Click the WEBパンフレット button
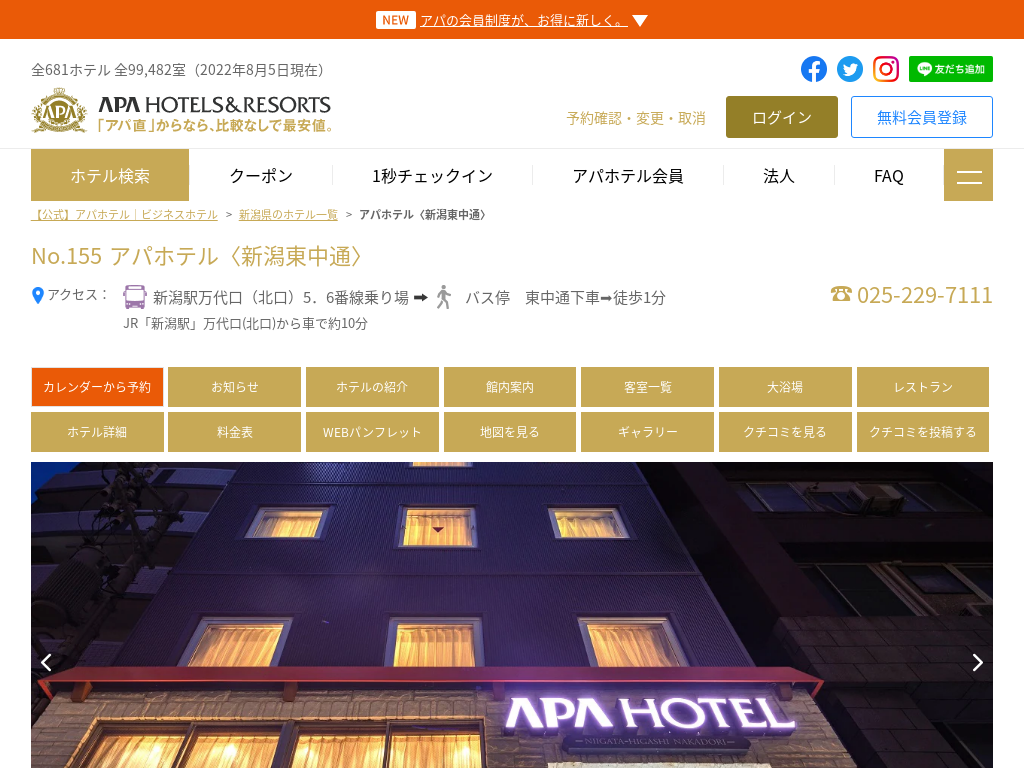The height and width of the screenshot is (768, 1024). (372, 432)
